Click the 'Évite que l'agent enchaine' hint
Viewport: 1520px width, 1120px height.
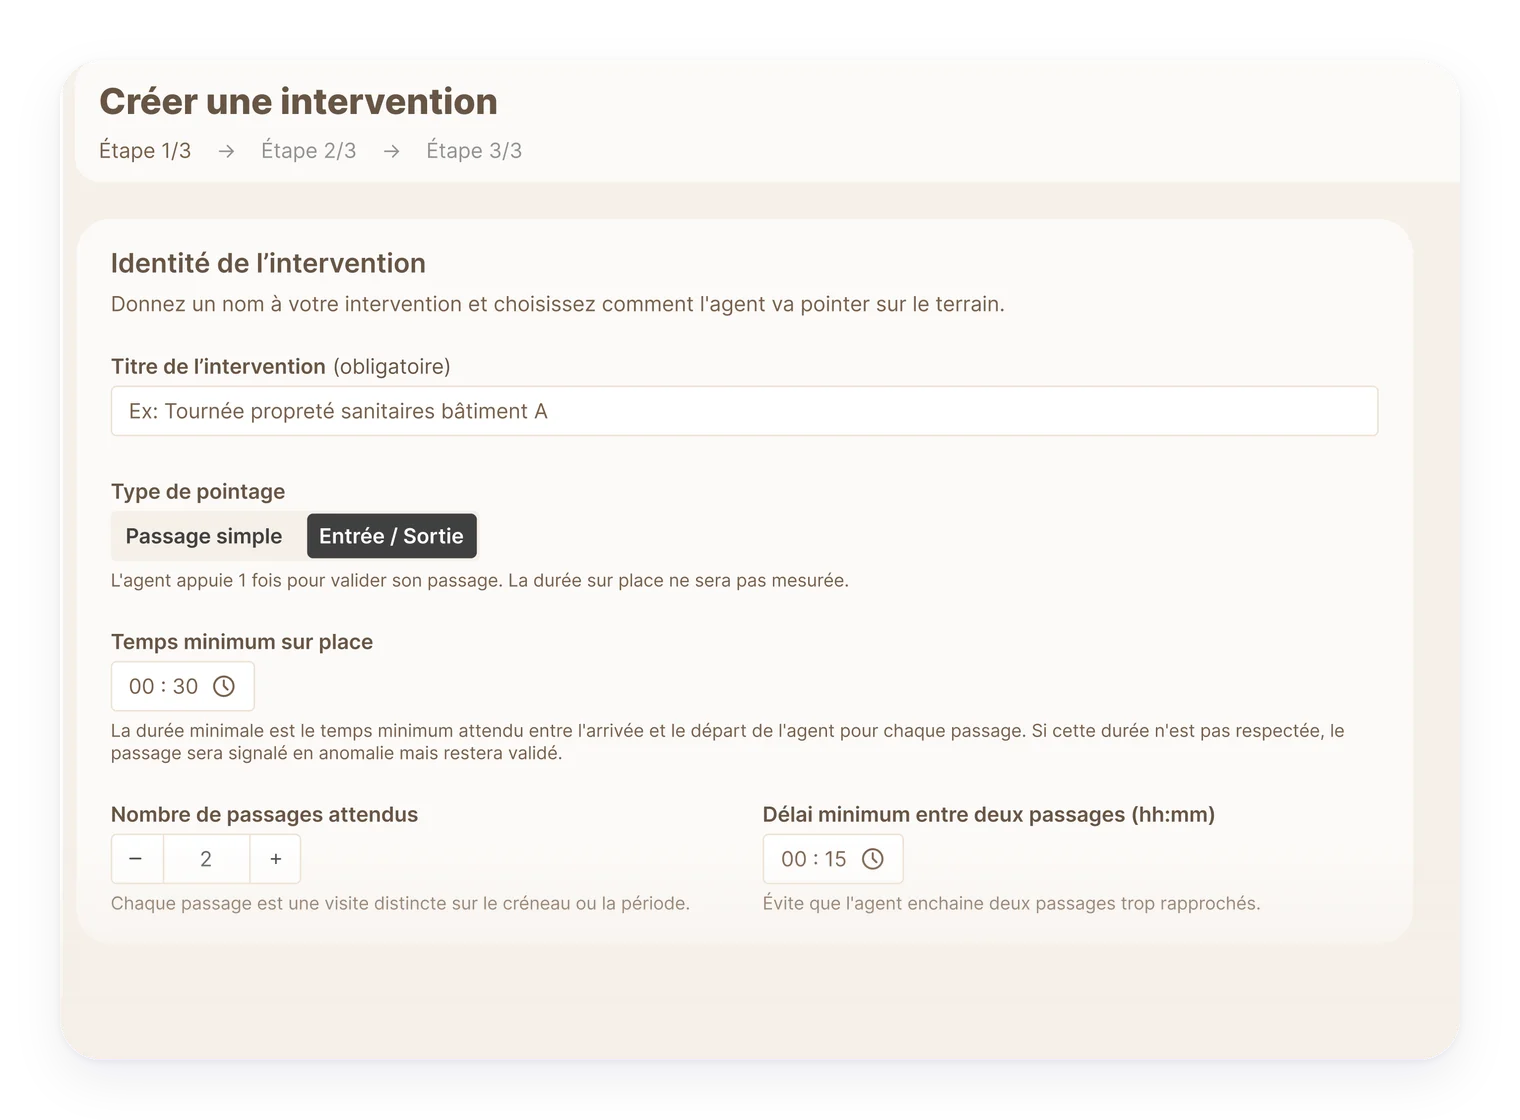(1011, 903)
